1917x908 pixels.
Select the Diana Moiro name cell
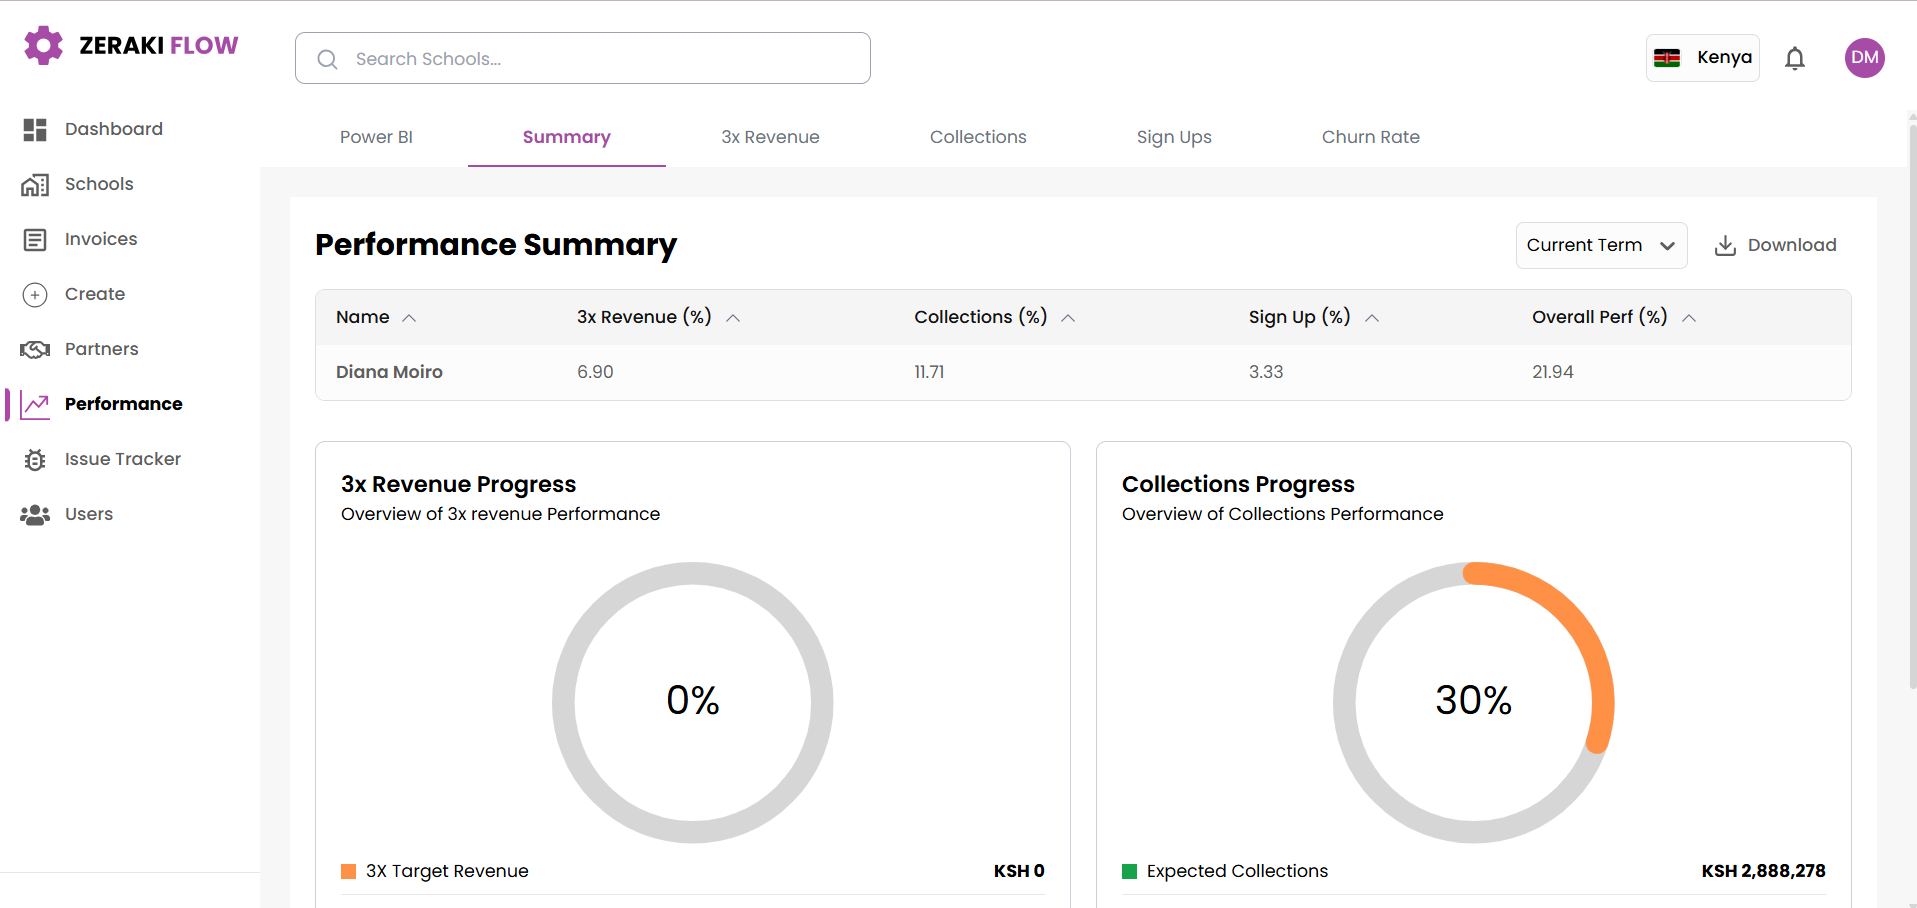click(389, 372)
